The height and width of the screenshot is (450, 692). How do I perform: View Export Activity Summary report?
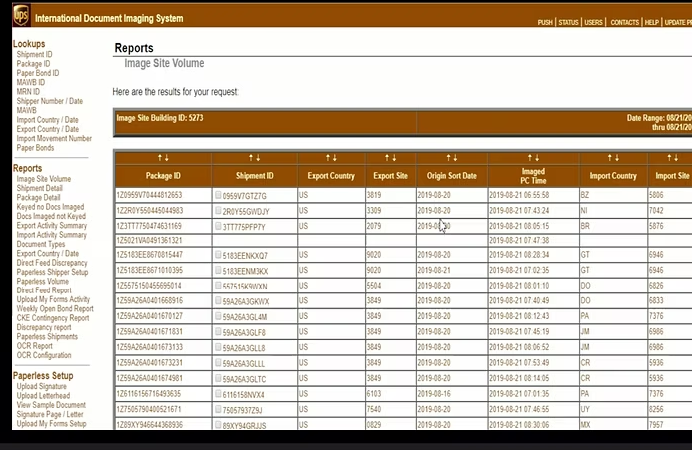click(52, 225)
